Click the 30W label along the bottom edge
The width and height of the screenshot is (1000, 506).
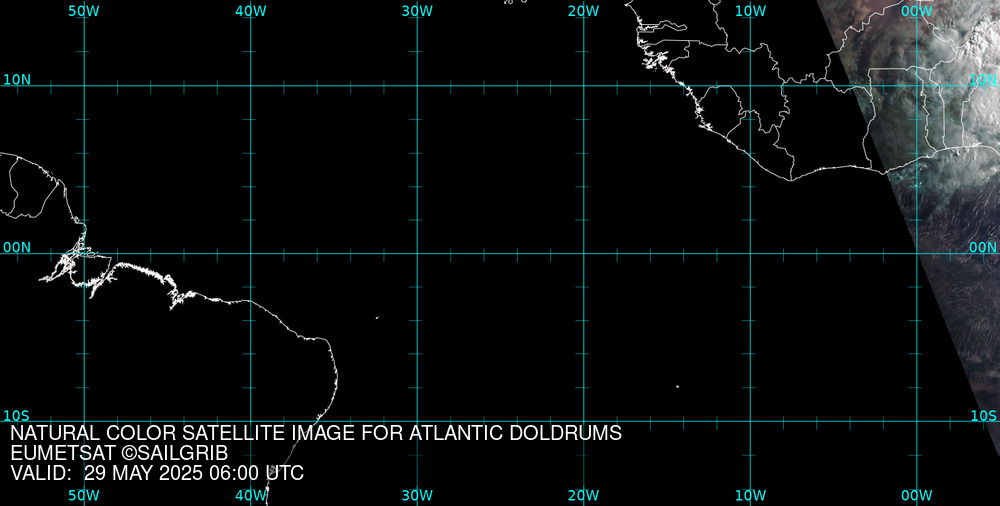point(417,496)
